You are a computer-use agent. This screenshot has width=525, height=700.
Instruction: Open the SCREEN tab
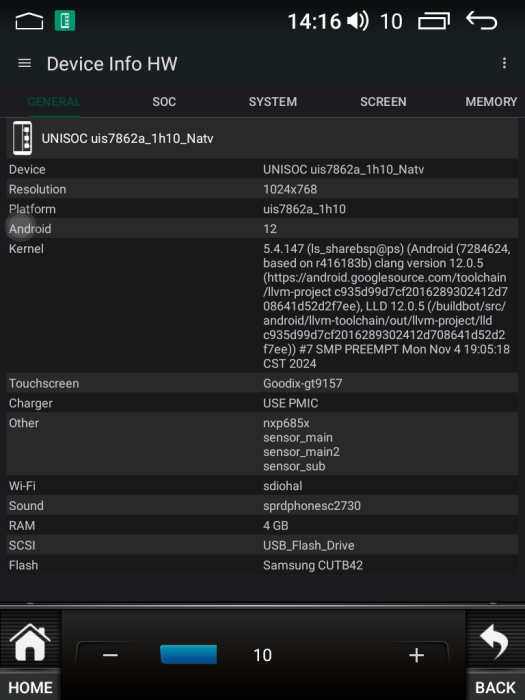(x=383, y=102)
